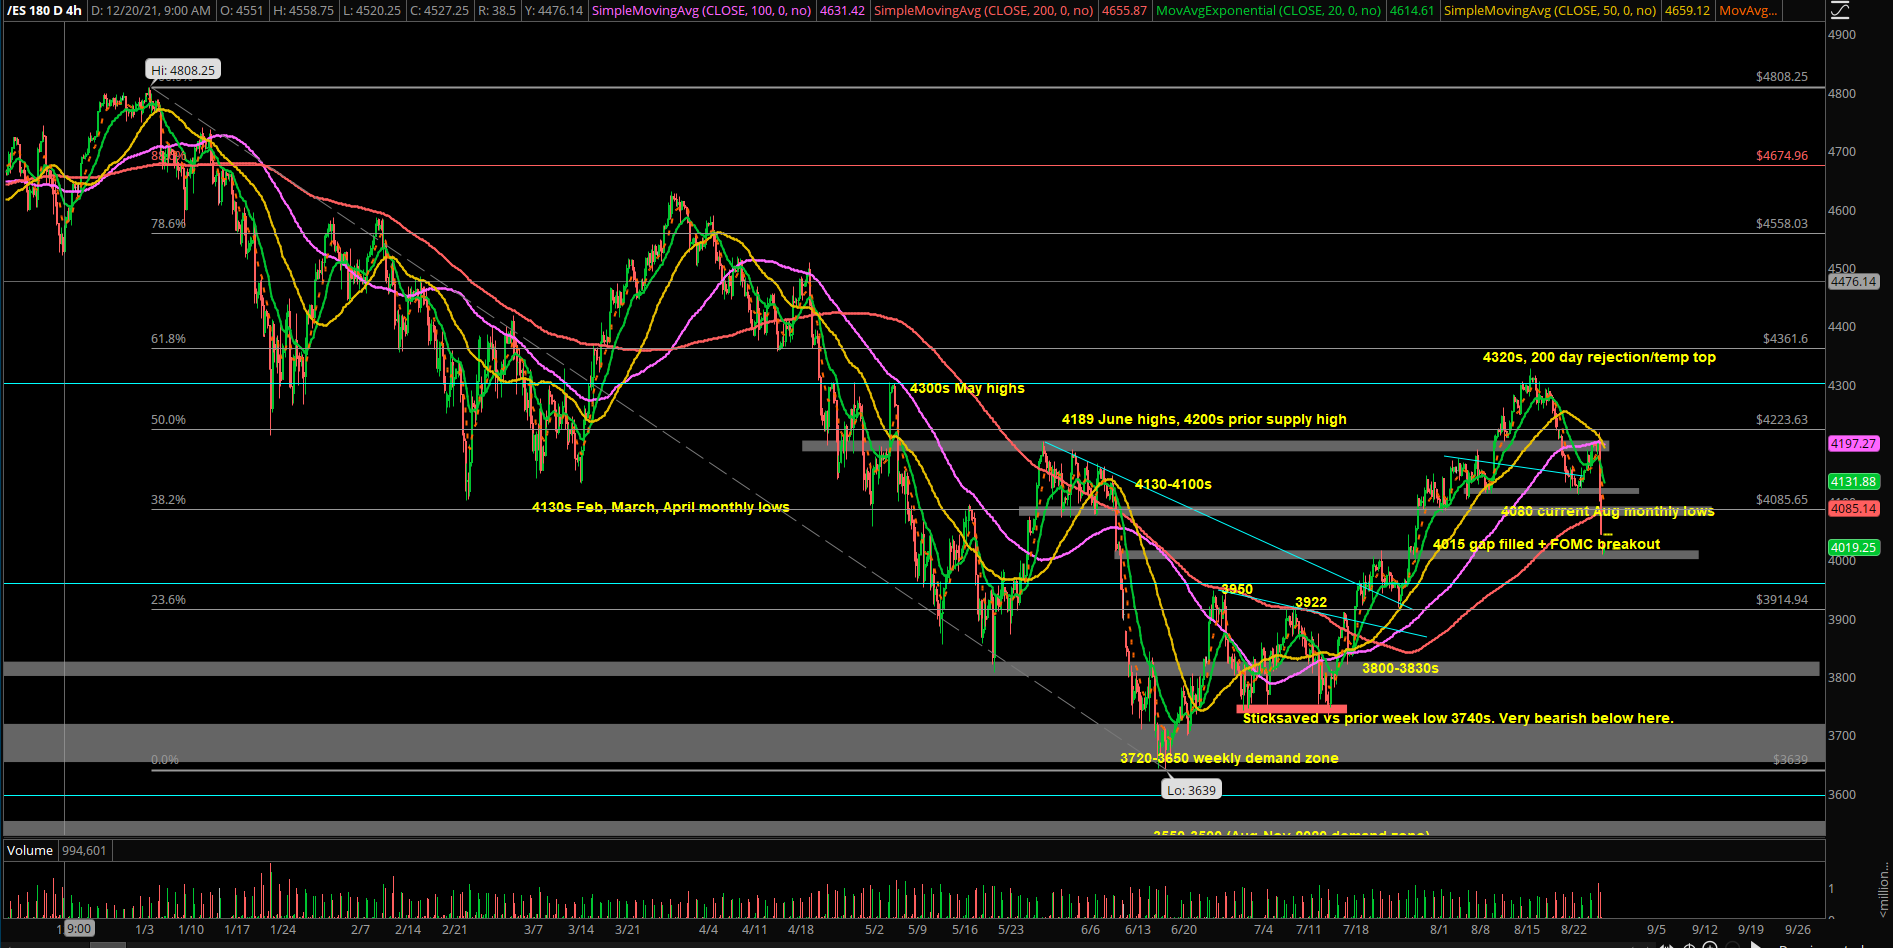Click the date field D: 12/20/21, 9:00 AM
The height and width of the screenshot is (948, 1893).
point(150,10)
